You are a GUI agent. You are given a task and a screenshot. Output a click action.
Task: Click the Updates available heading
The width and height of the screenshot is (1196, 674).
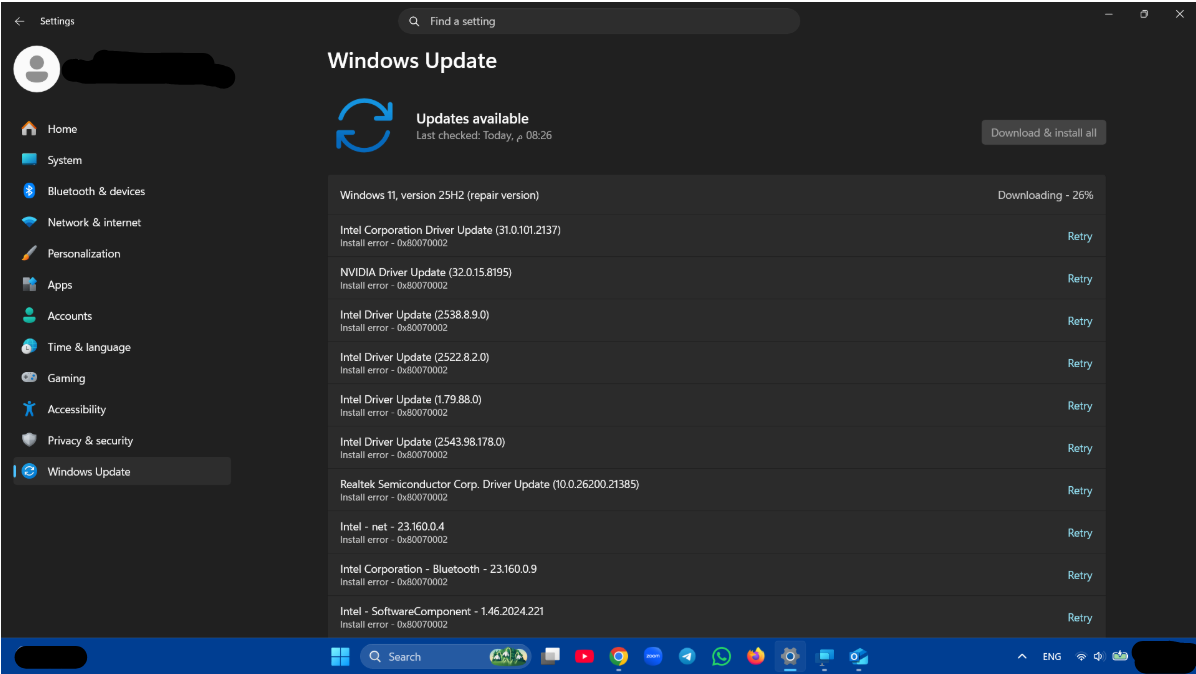click(472, 119)
